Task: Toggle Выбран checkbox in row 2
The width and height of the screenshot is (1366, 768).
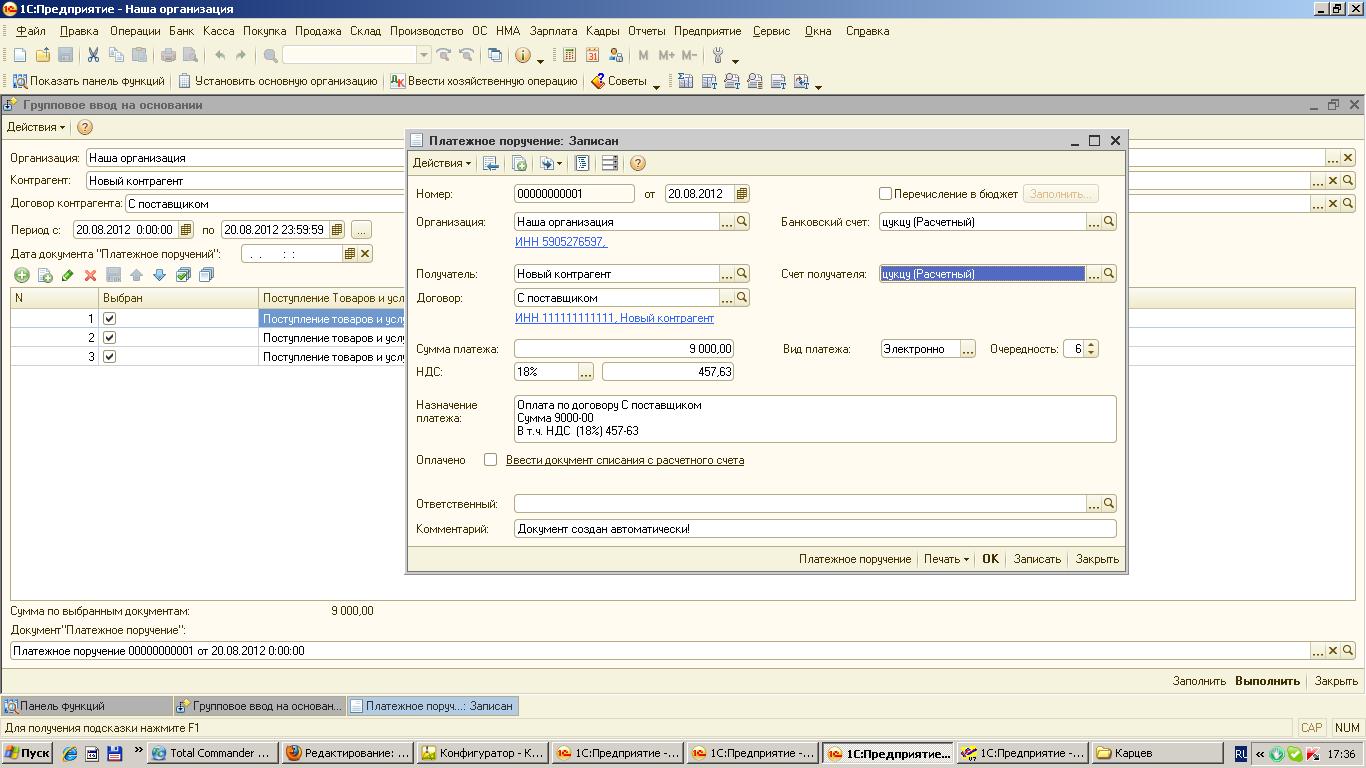Action: 110,338
